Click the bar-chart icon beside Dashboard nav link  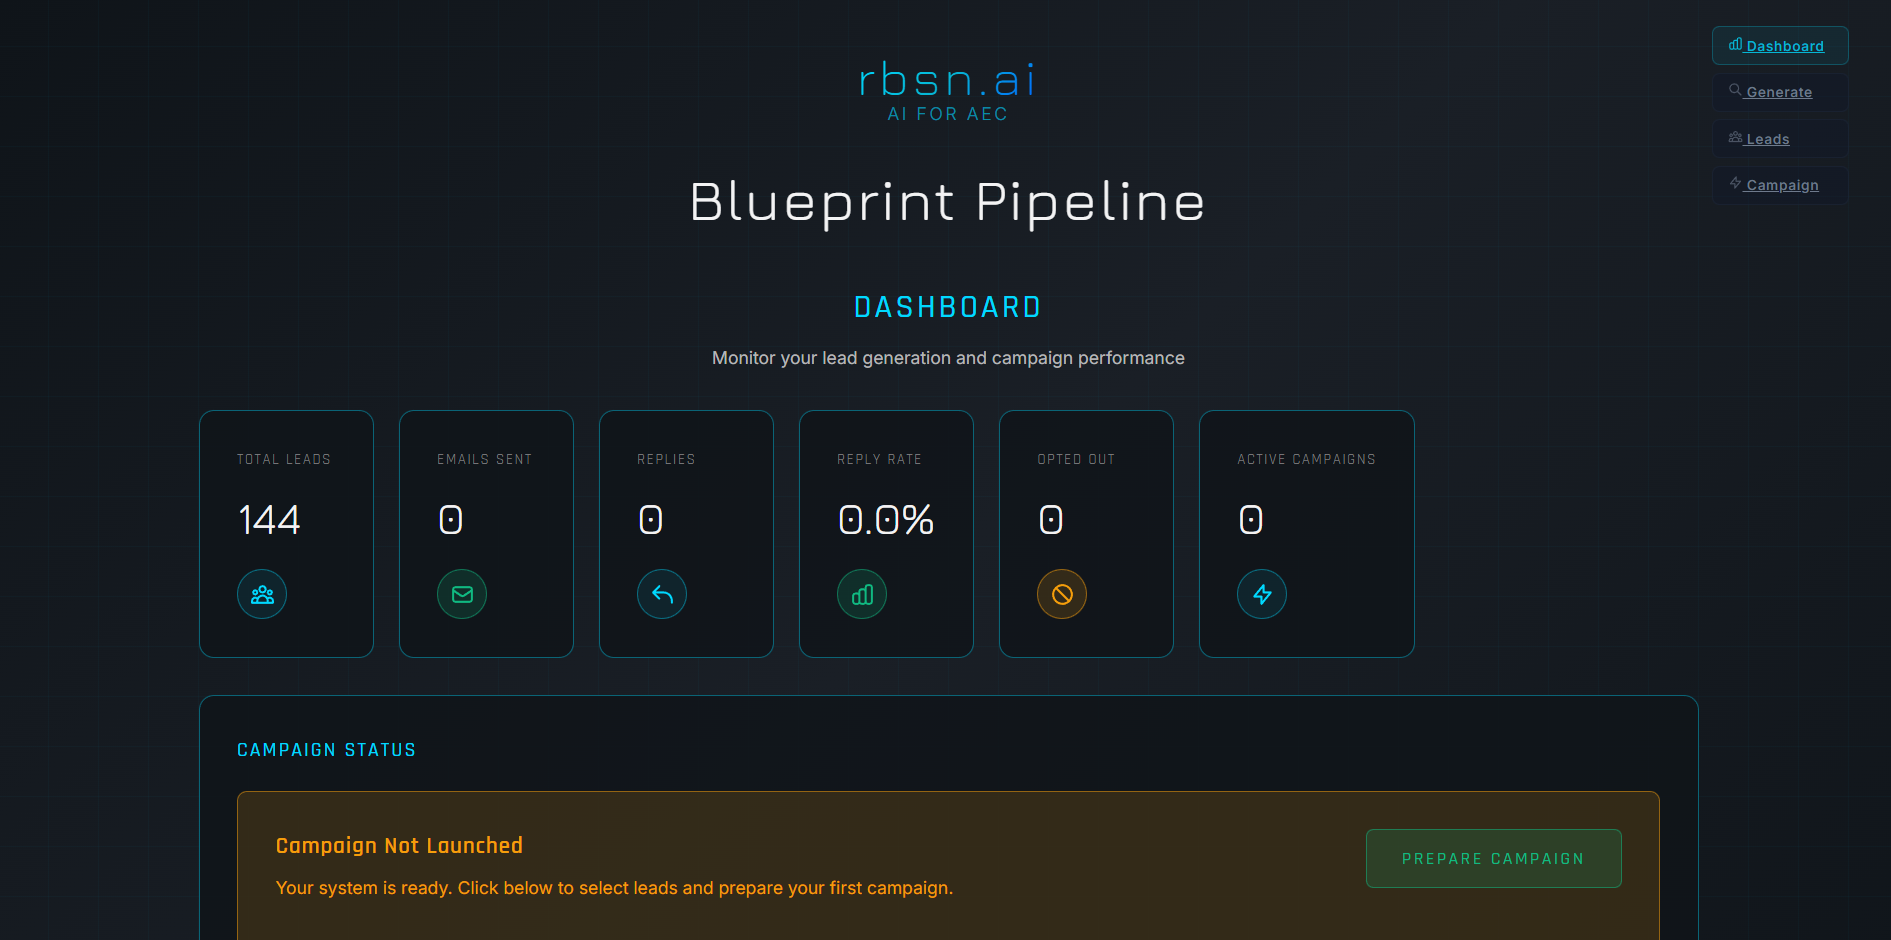tap(1735, 45)
